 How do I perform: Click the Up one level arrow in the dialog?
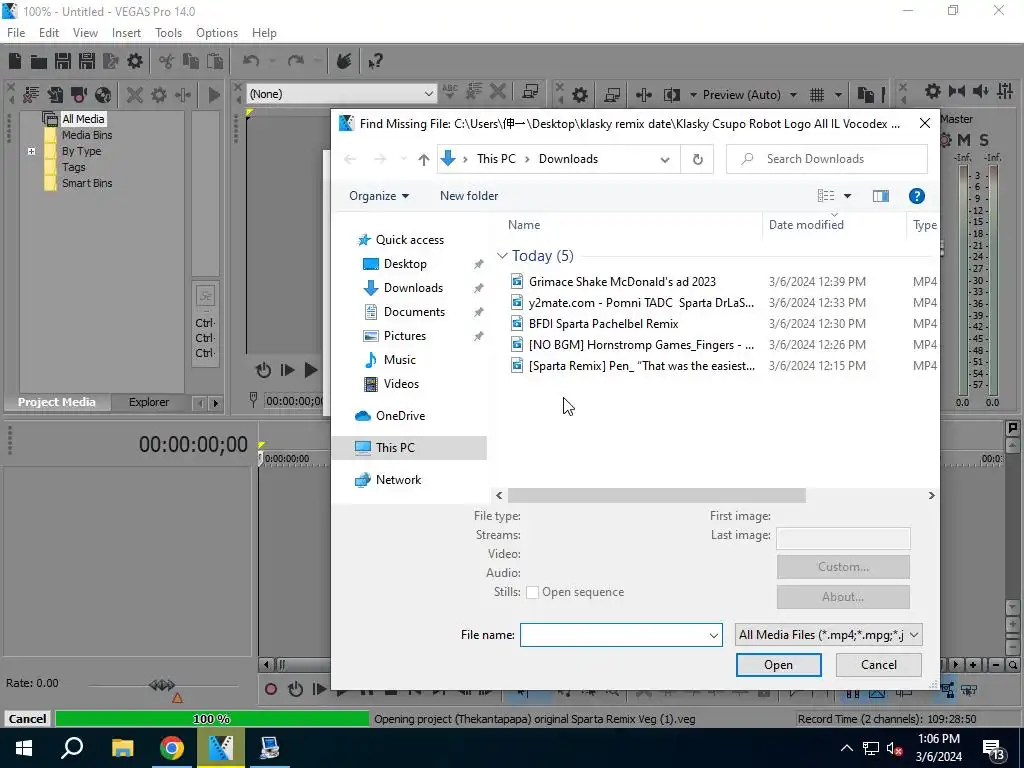click(423, 159)
